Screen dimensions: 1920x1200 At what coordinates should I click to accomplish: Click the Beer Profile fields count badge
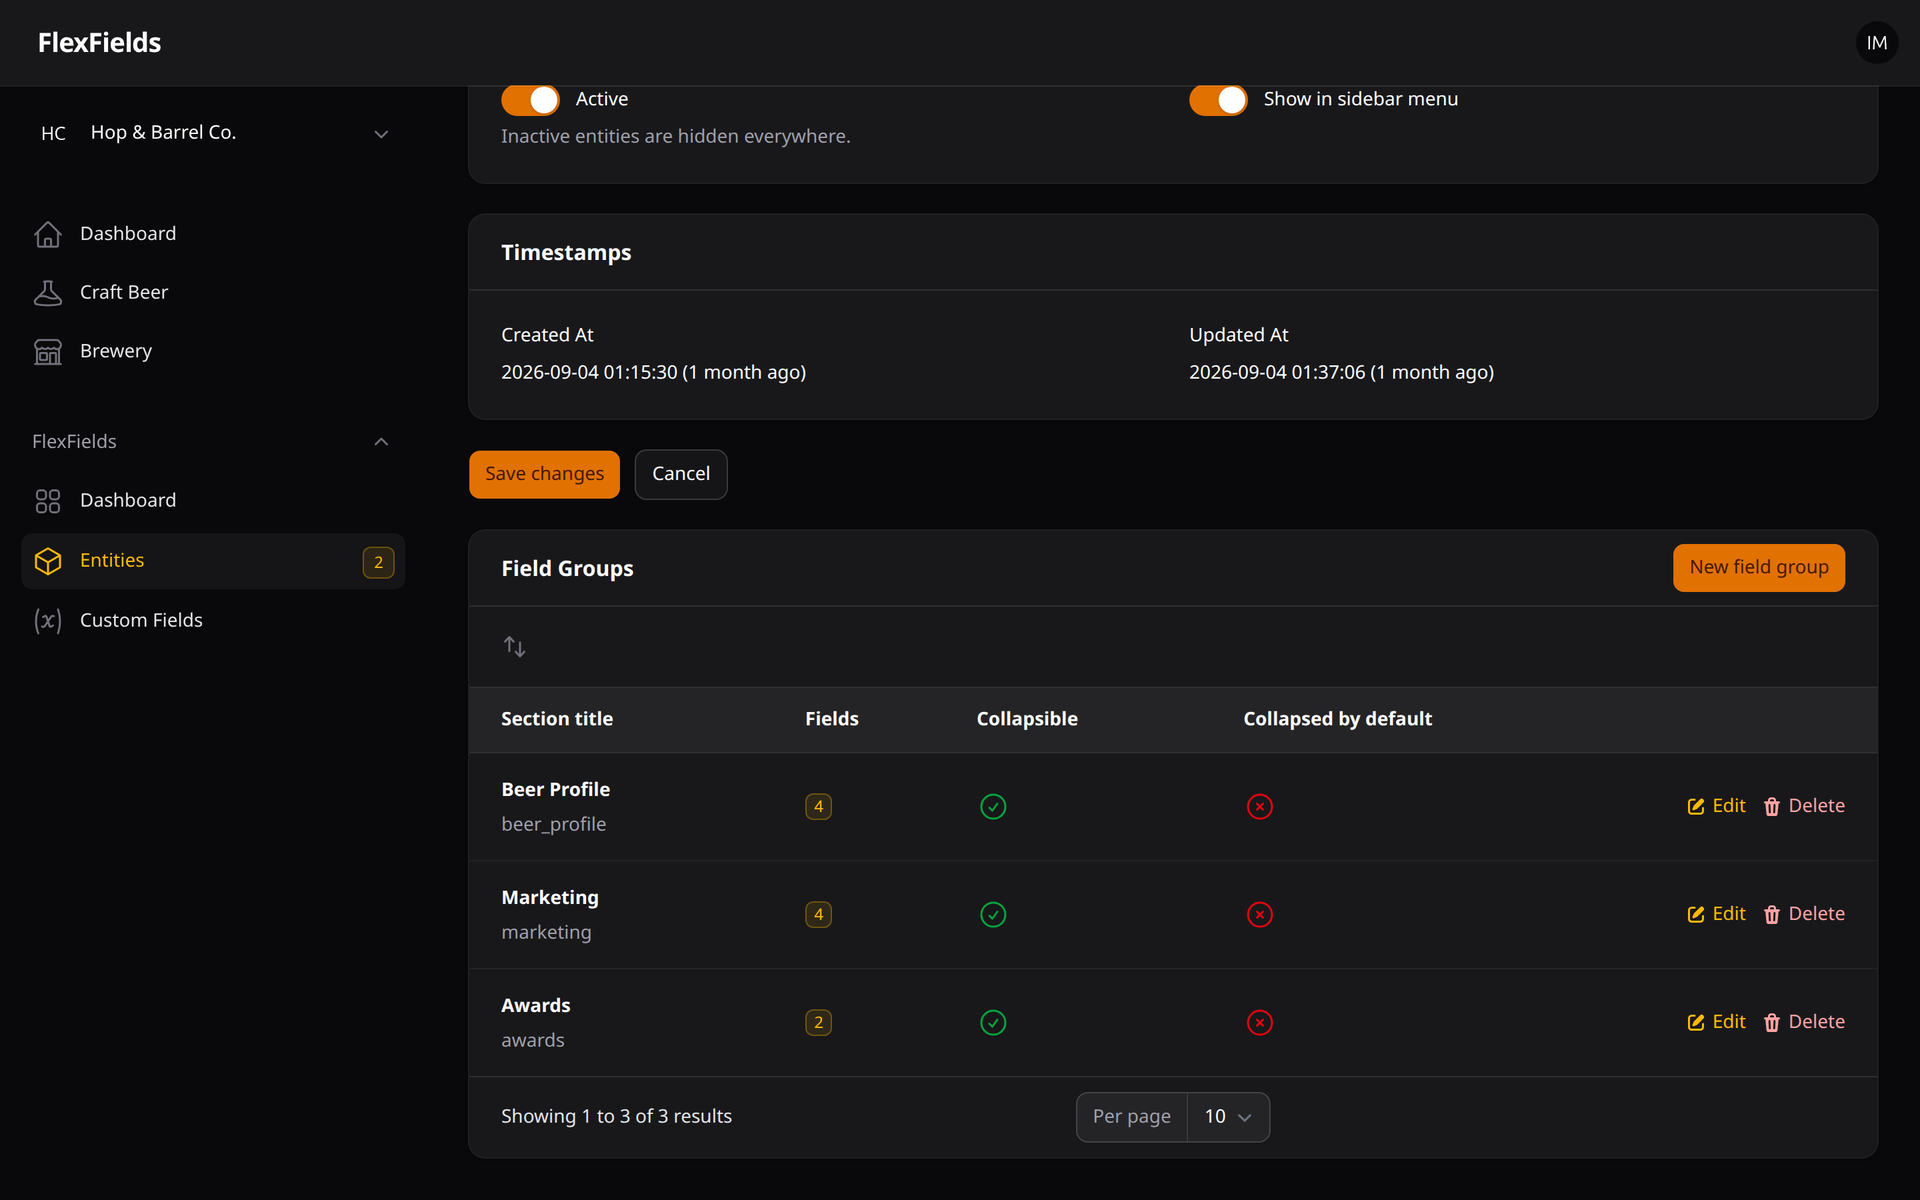[x=818, y=806]
